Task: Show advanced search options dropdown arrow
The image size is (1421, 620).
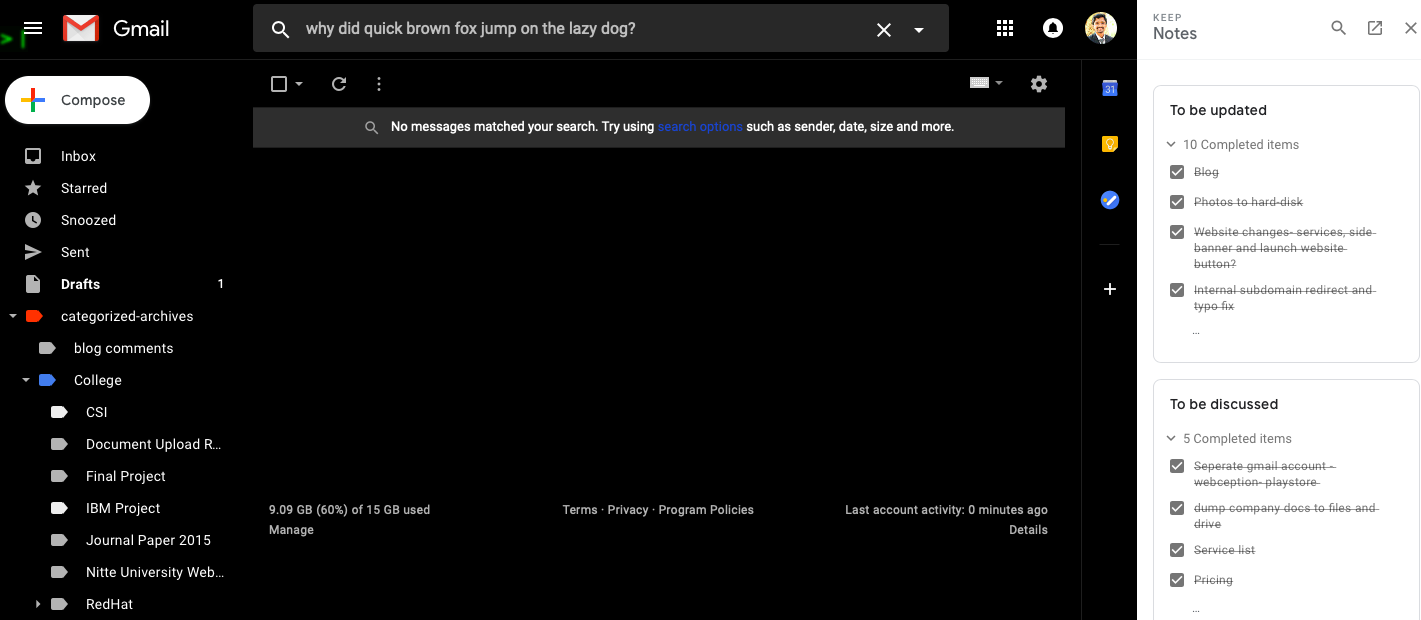Action: 919,30
